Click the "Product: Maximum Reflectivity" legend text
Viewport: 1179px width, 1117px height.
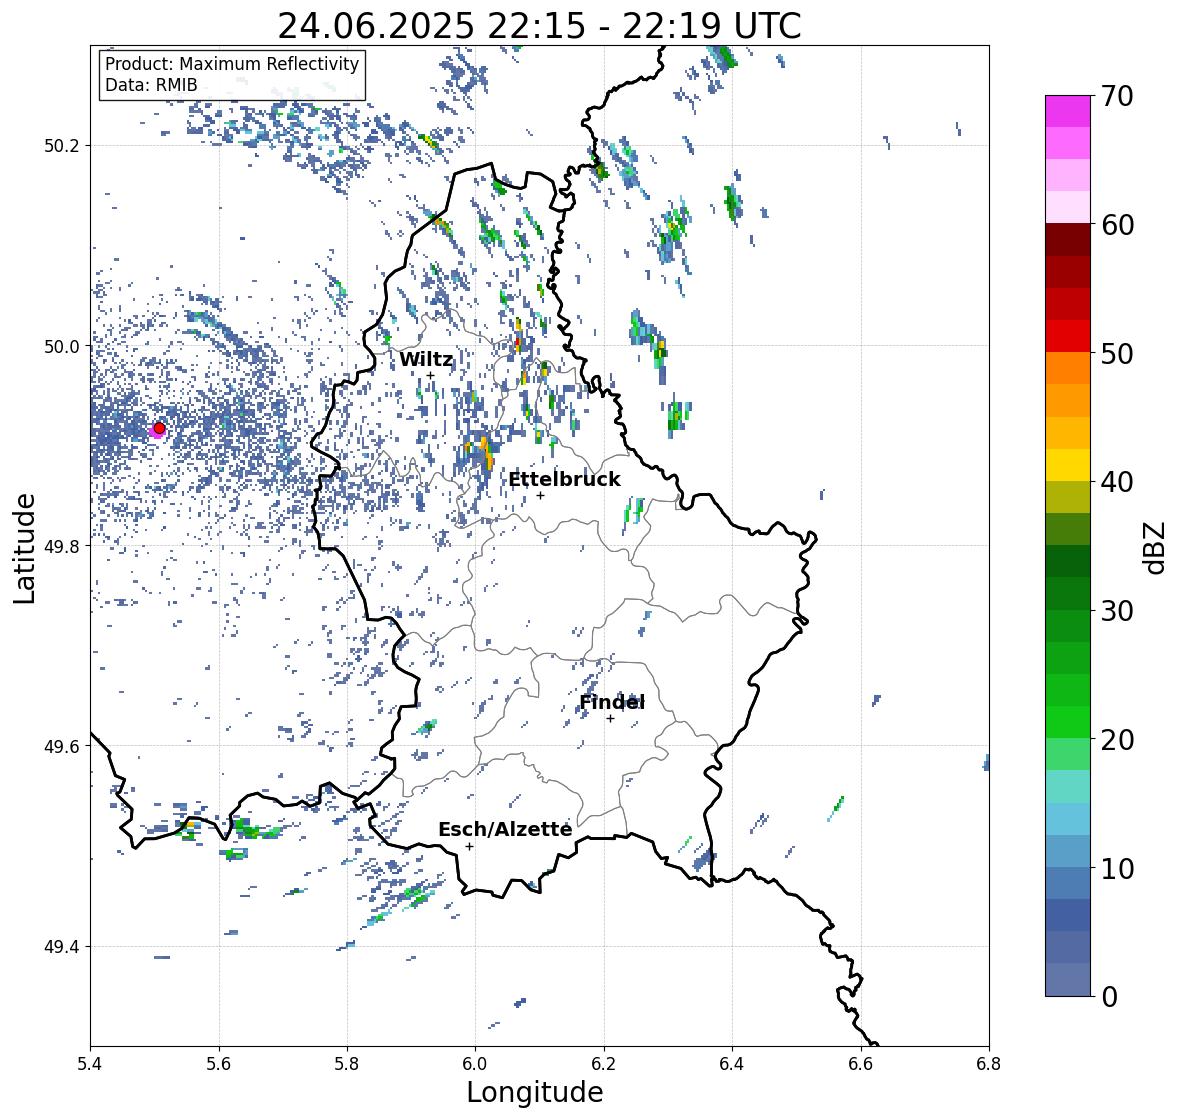point(232,64)
